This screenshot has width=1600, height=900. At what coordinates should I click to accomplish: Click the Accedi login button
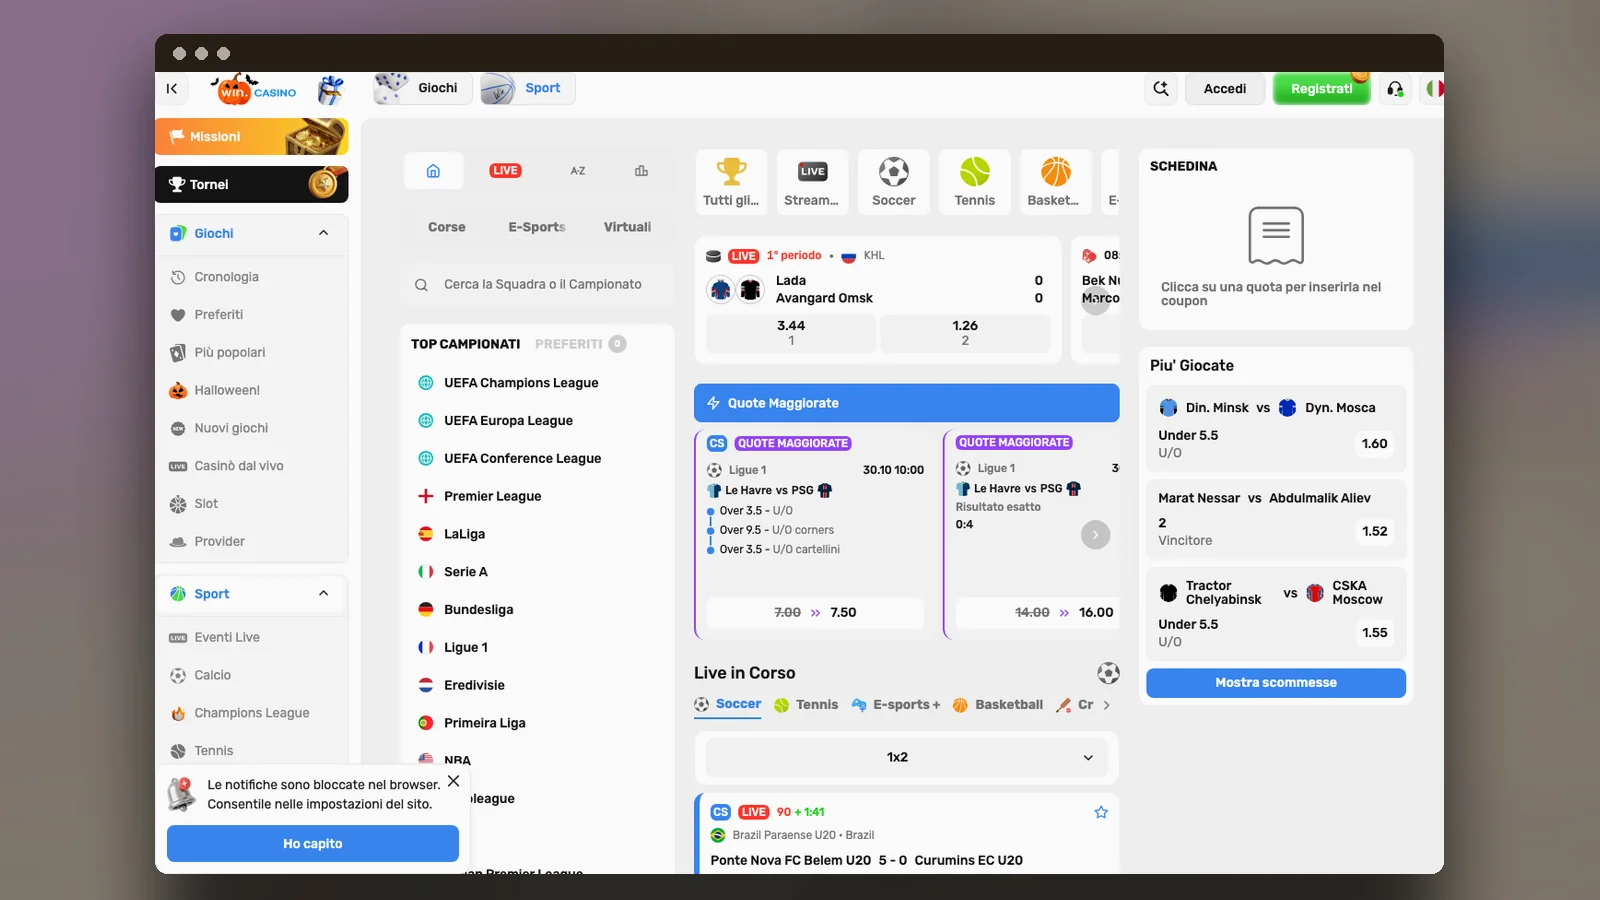(1225, 88)
